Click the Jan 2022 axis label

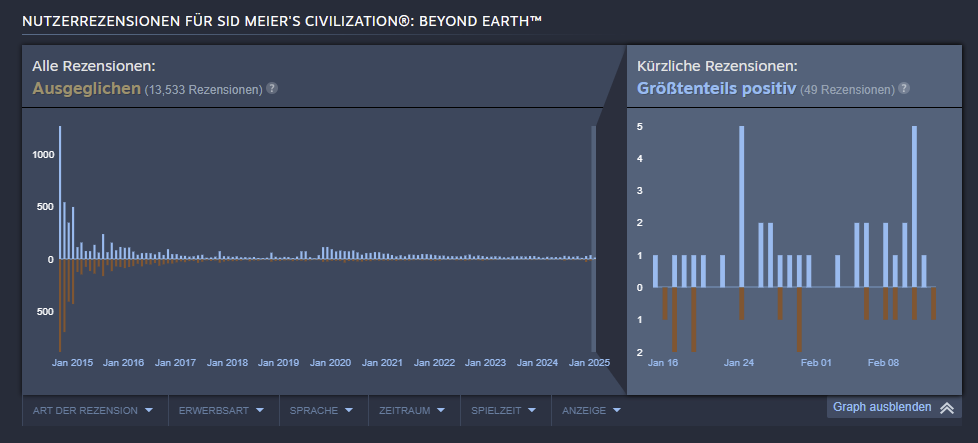(434, 363)
